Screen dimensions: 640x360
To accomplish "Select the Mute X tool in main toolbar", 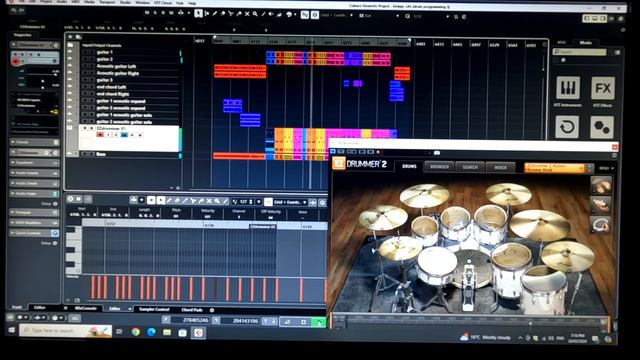I will (247, 14).
